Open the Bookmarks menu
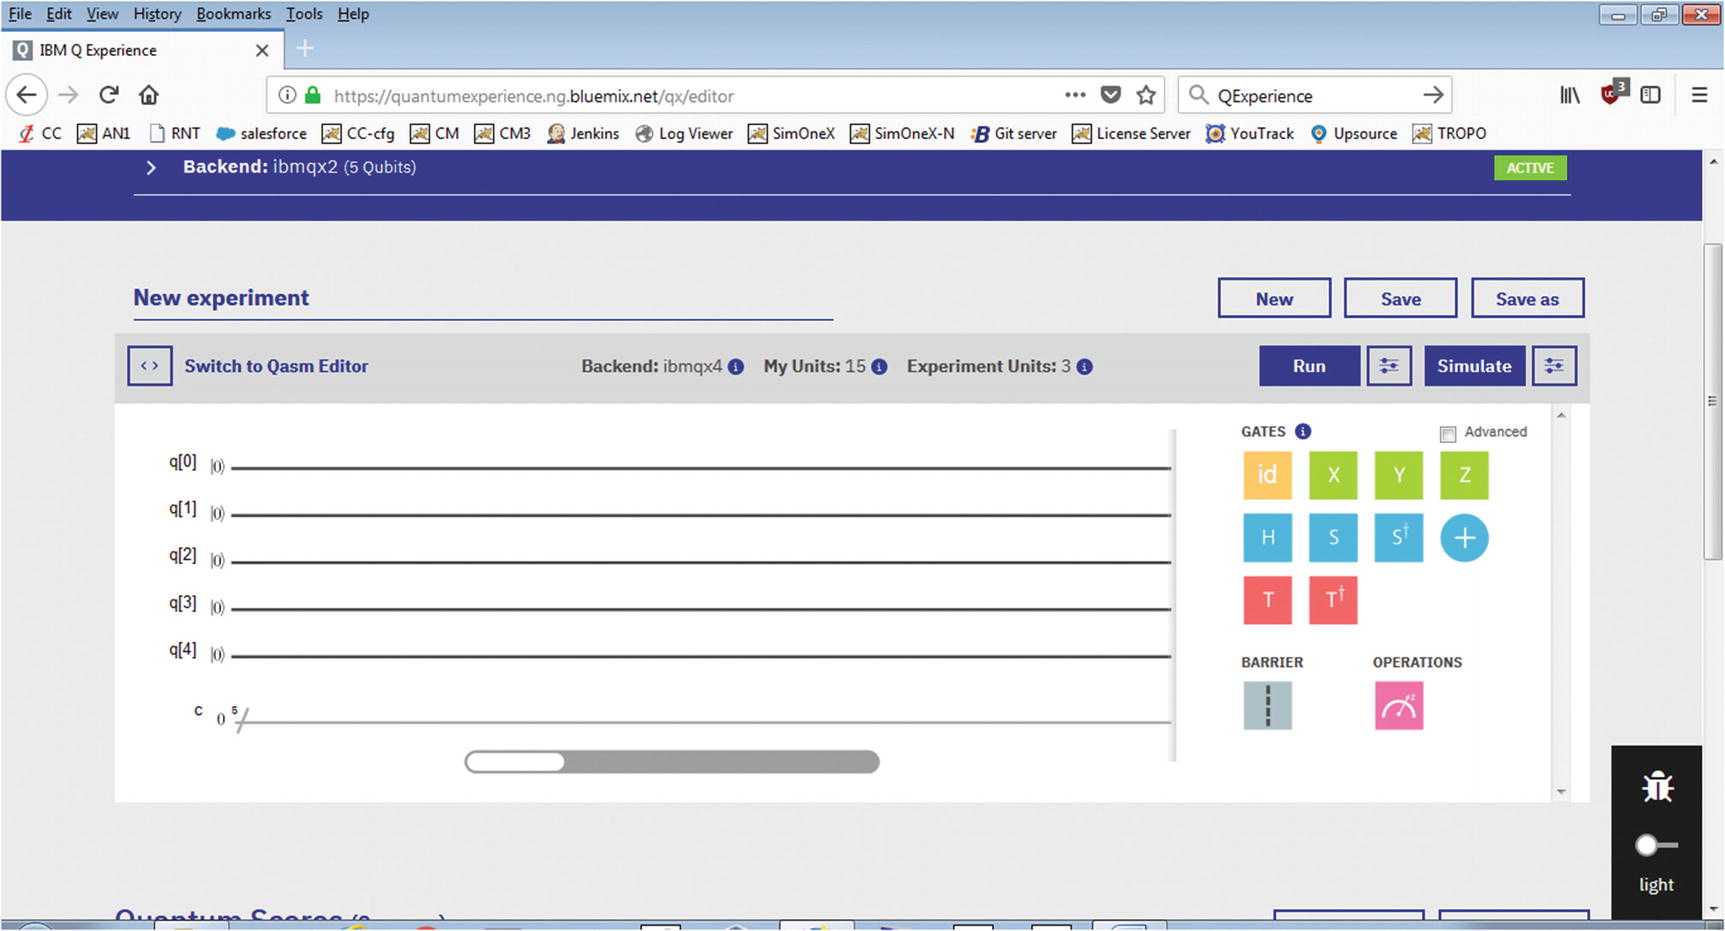This screenshot has height=931, width=1725. point(233,14)
